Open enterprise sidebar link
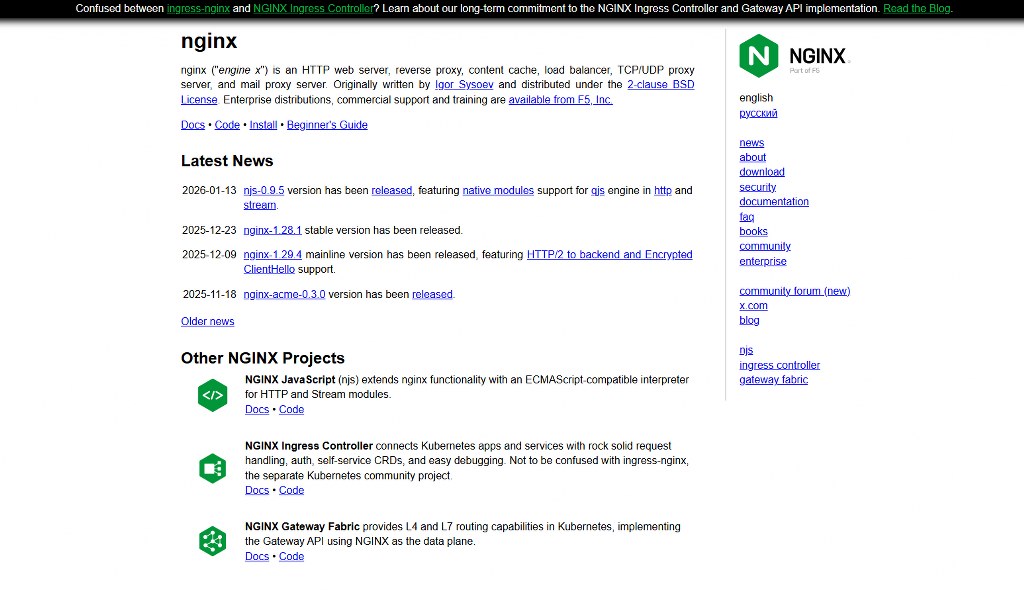 [763, 261]
